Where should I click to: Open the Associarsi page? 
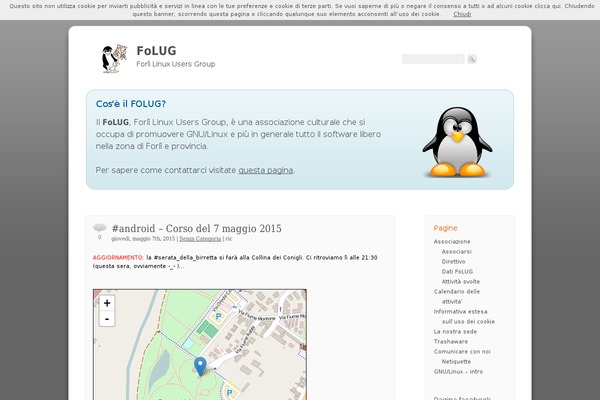point(456,251)
